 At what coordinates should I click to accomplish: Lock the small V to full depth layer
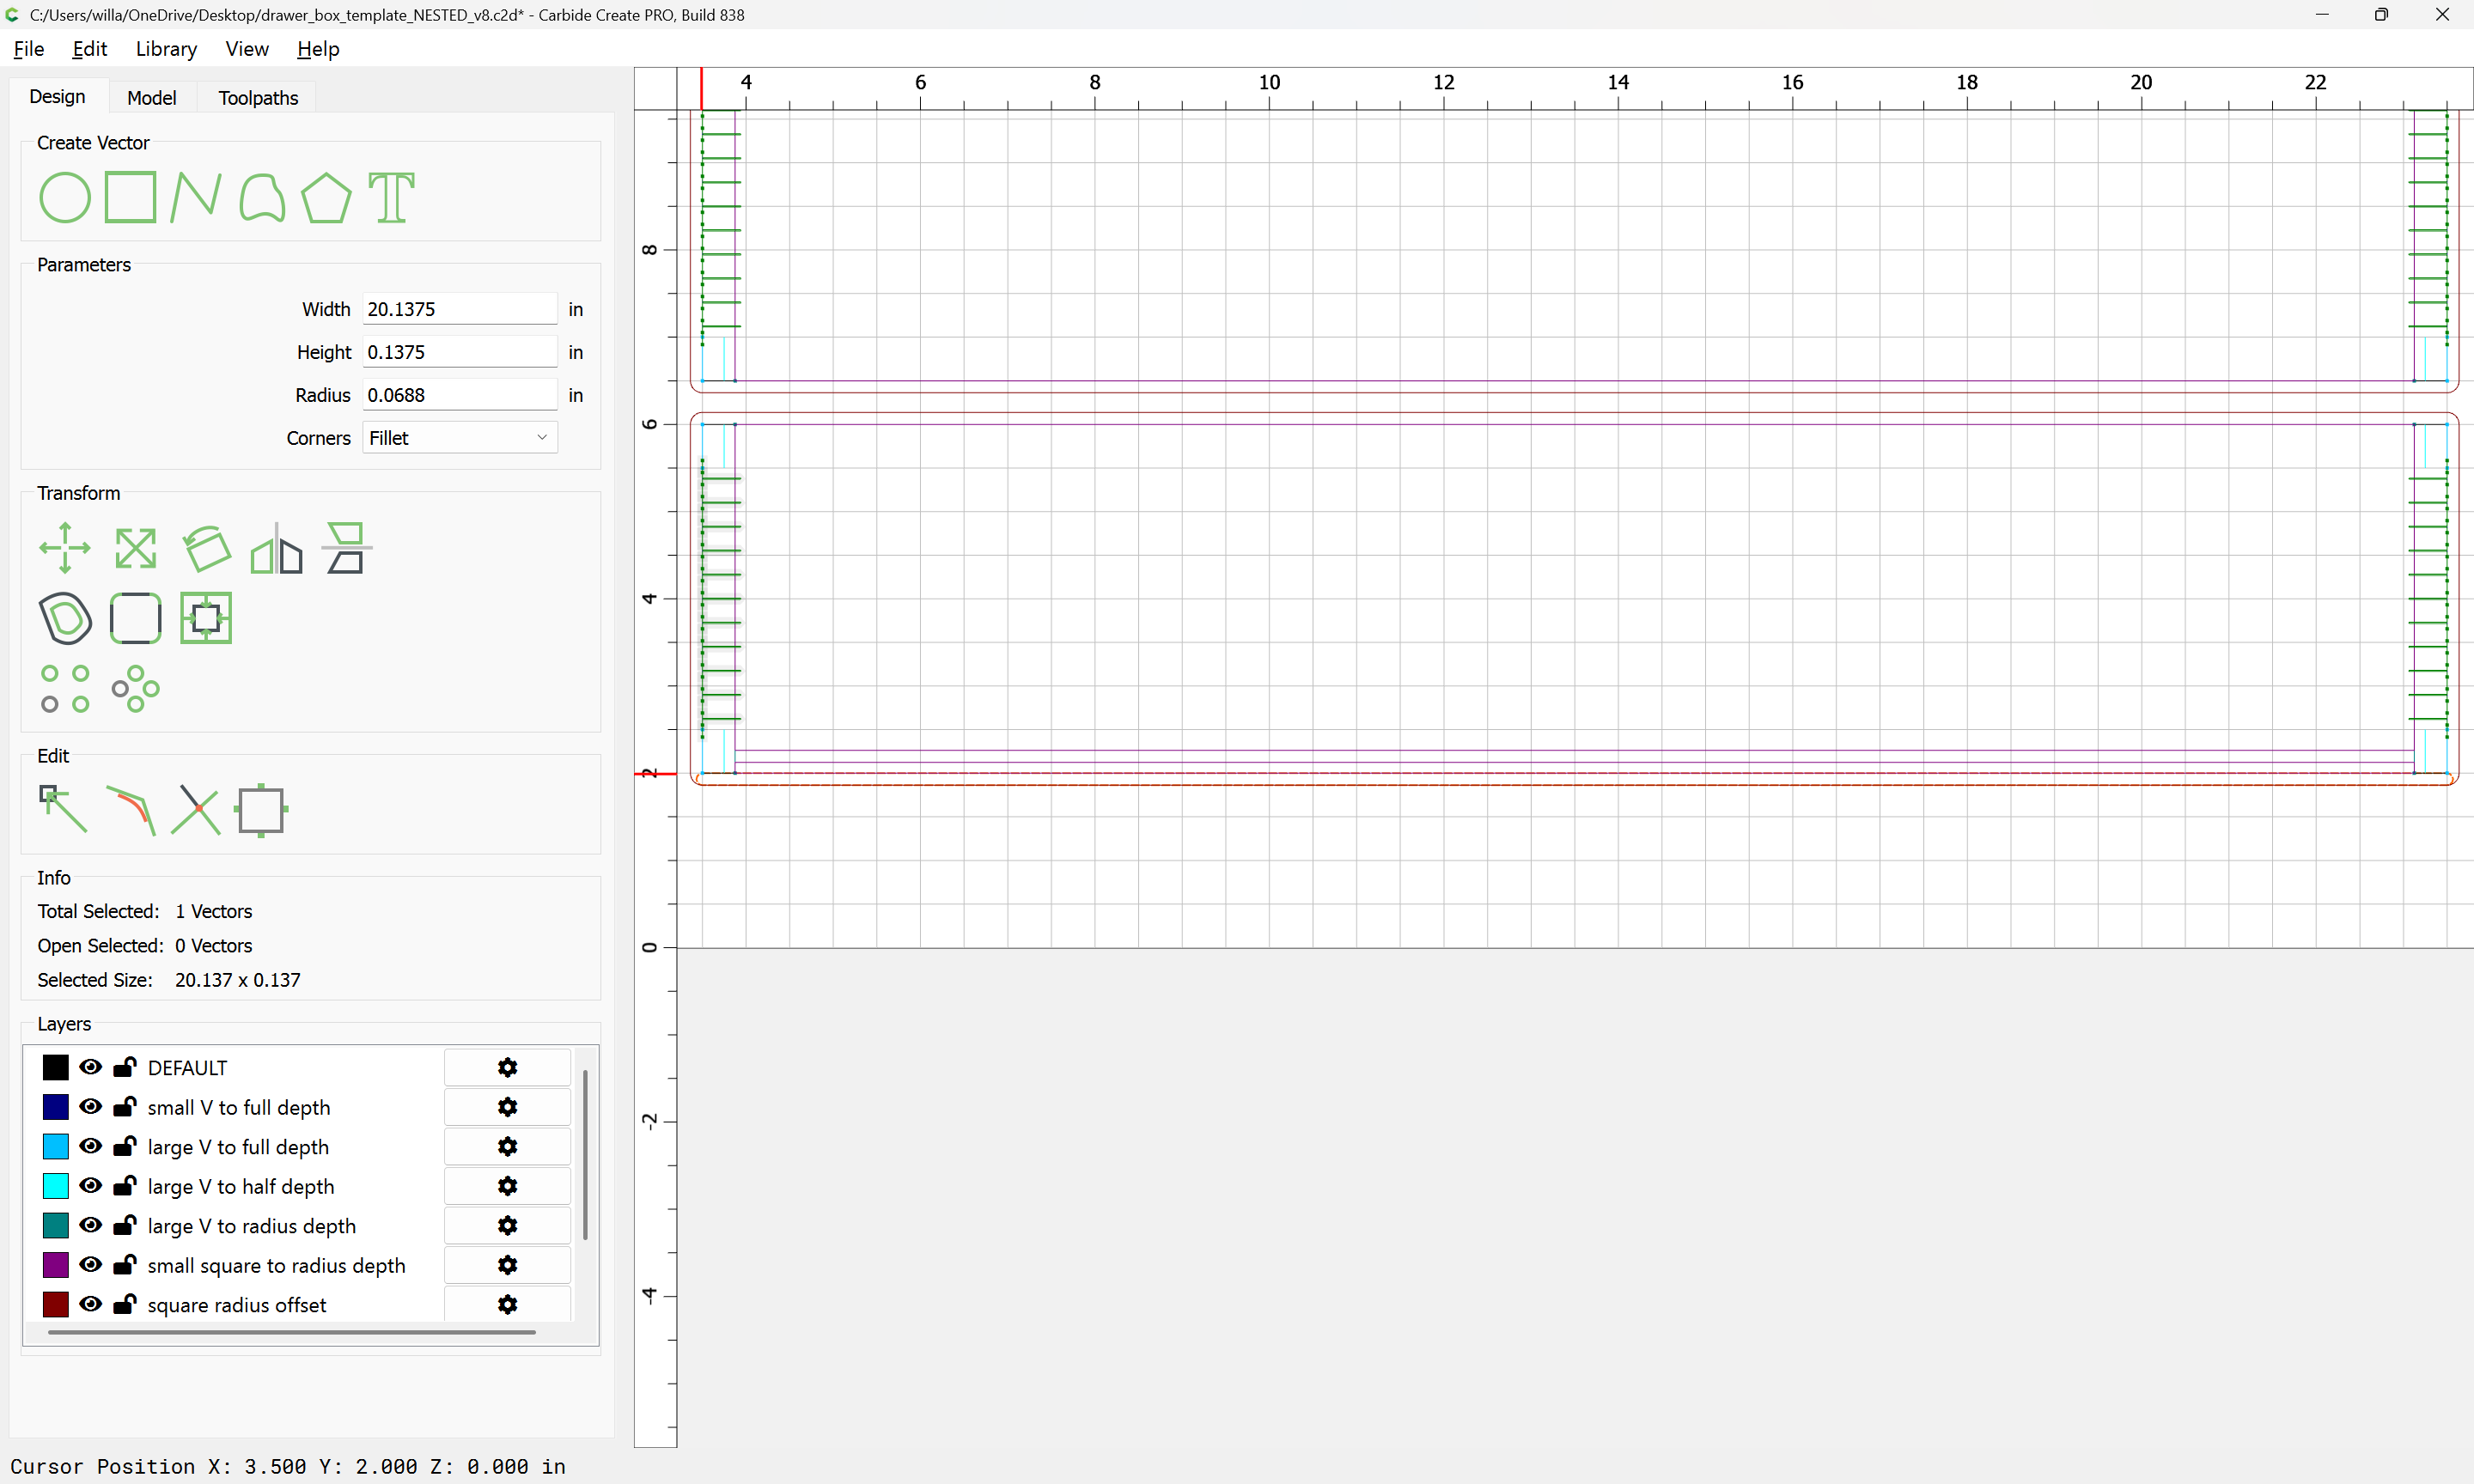pos(124,1107)
